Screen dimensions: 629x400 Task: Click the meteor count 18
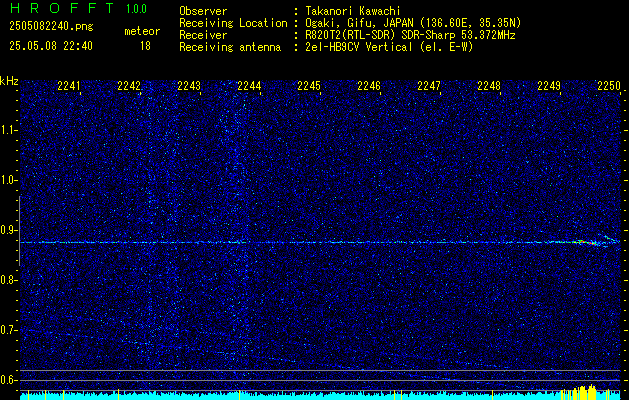145,46
